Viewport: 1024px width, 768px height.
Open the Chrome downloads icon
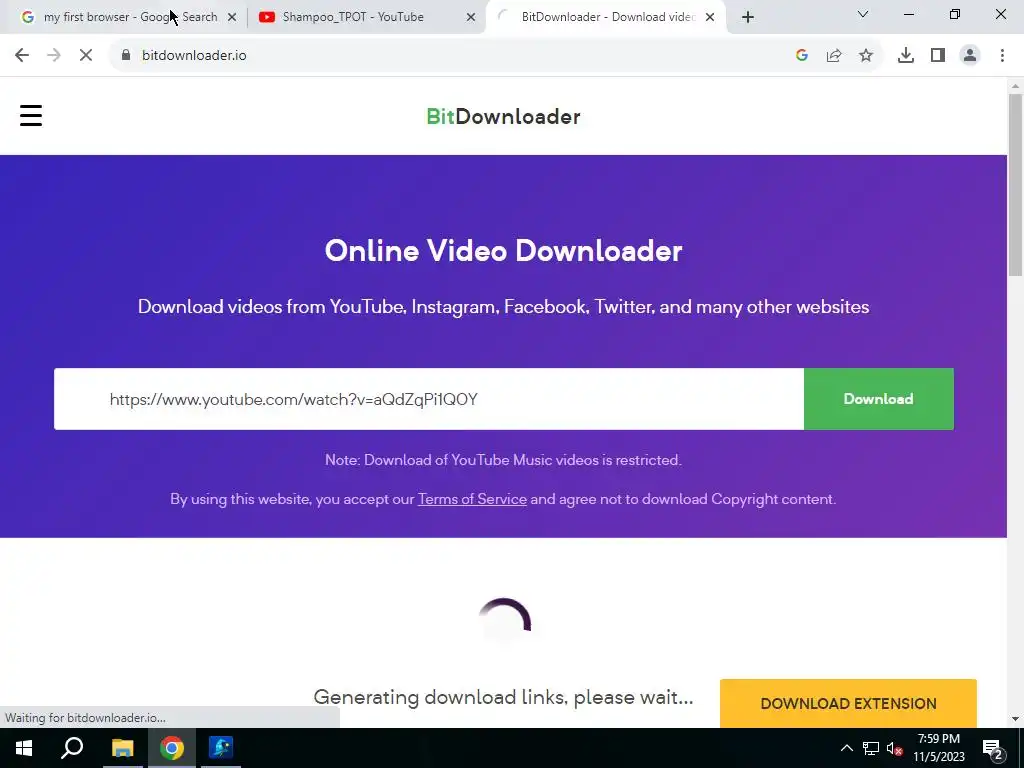(x=906, y=56)
